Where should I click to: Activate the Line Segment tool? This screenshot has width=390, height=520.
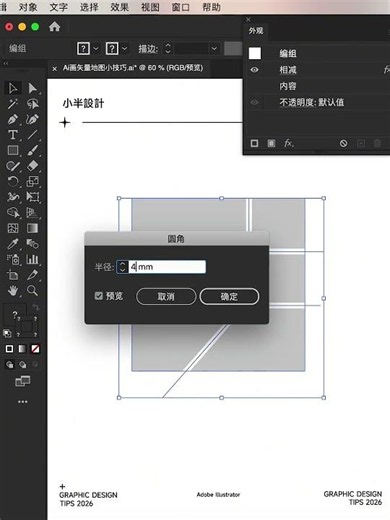pyautogui.click(x=32, y=135)
